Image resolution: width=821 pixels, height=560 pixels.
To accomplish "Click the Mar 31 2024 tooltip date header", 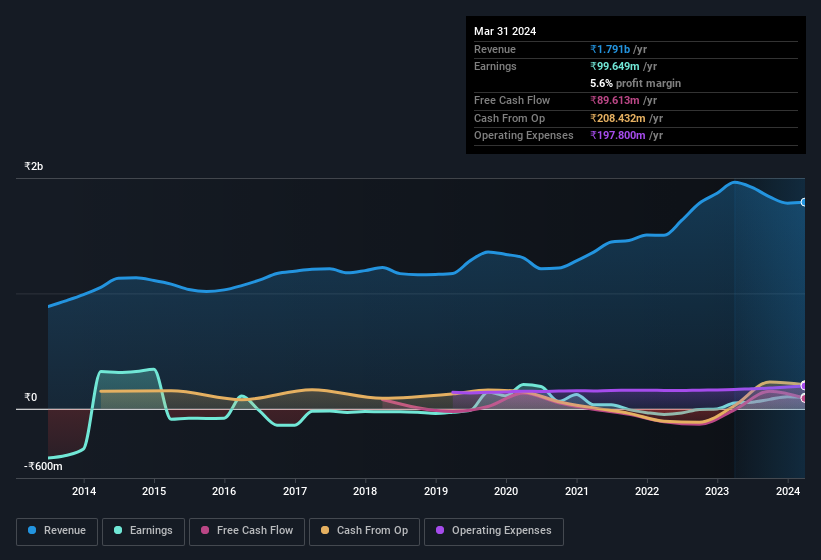I will click(x=505, y=31).
